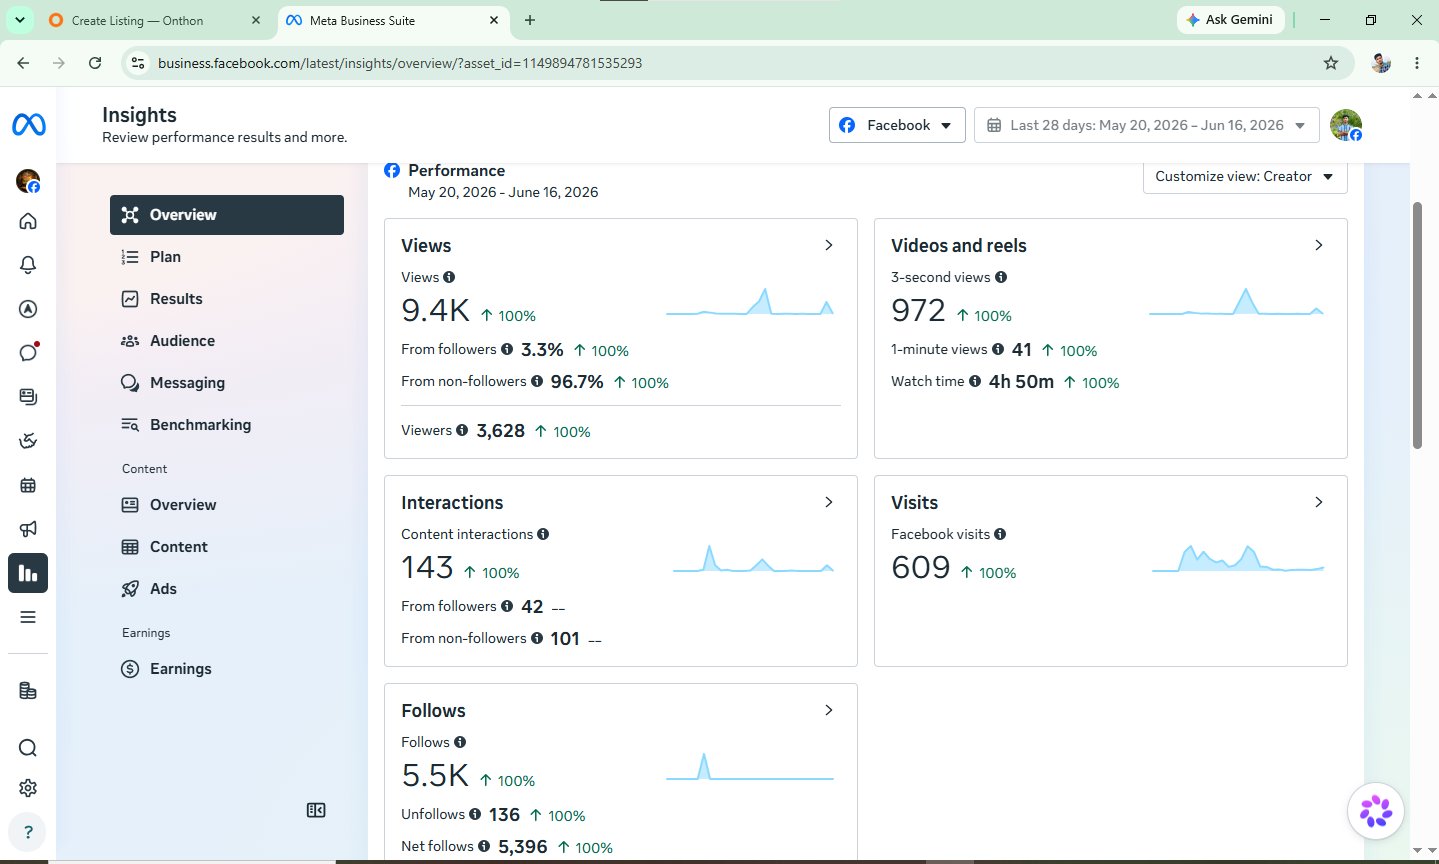The image size is (1439, 864).
Task: Open the All tools hamburger icon
Action: (28, 617)
